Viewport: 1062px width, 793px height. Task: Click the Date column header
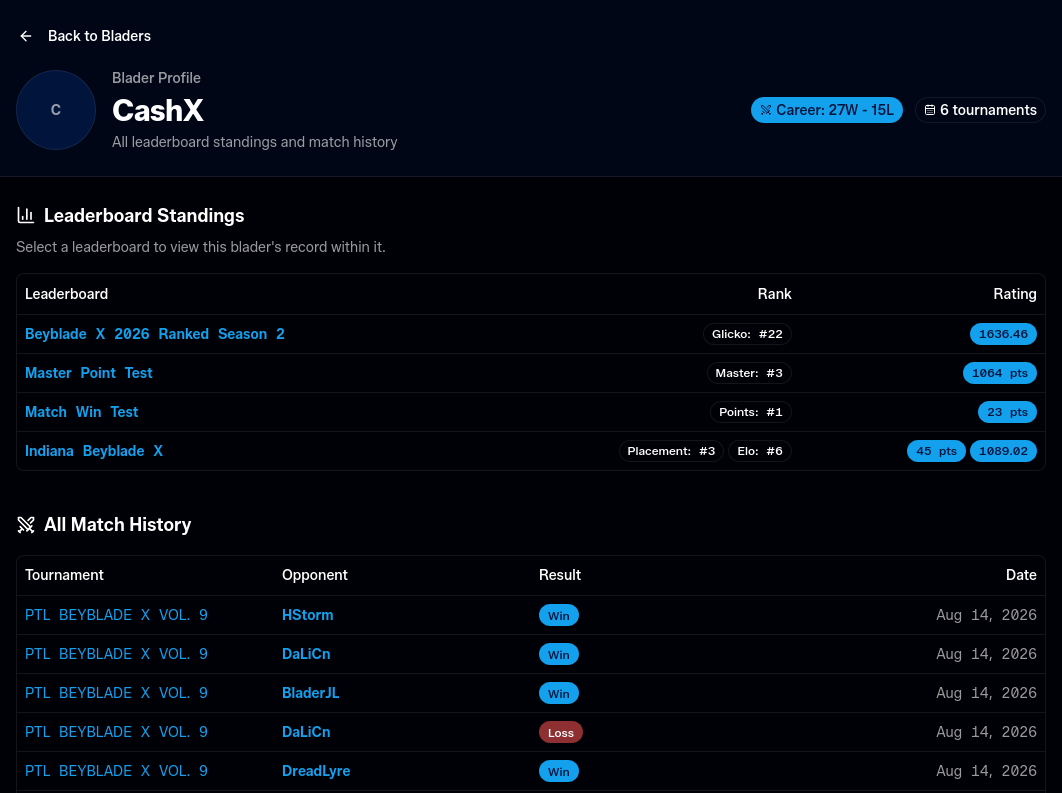point(1021,575)
